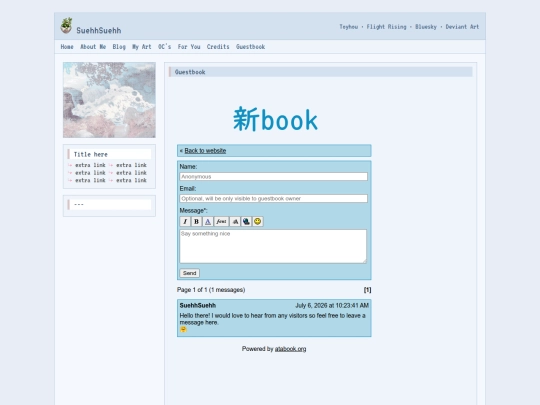Open the font selection tool
The height and width of the screenshot is (405, 540).
pos(221,221)
